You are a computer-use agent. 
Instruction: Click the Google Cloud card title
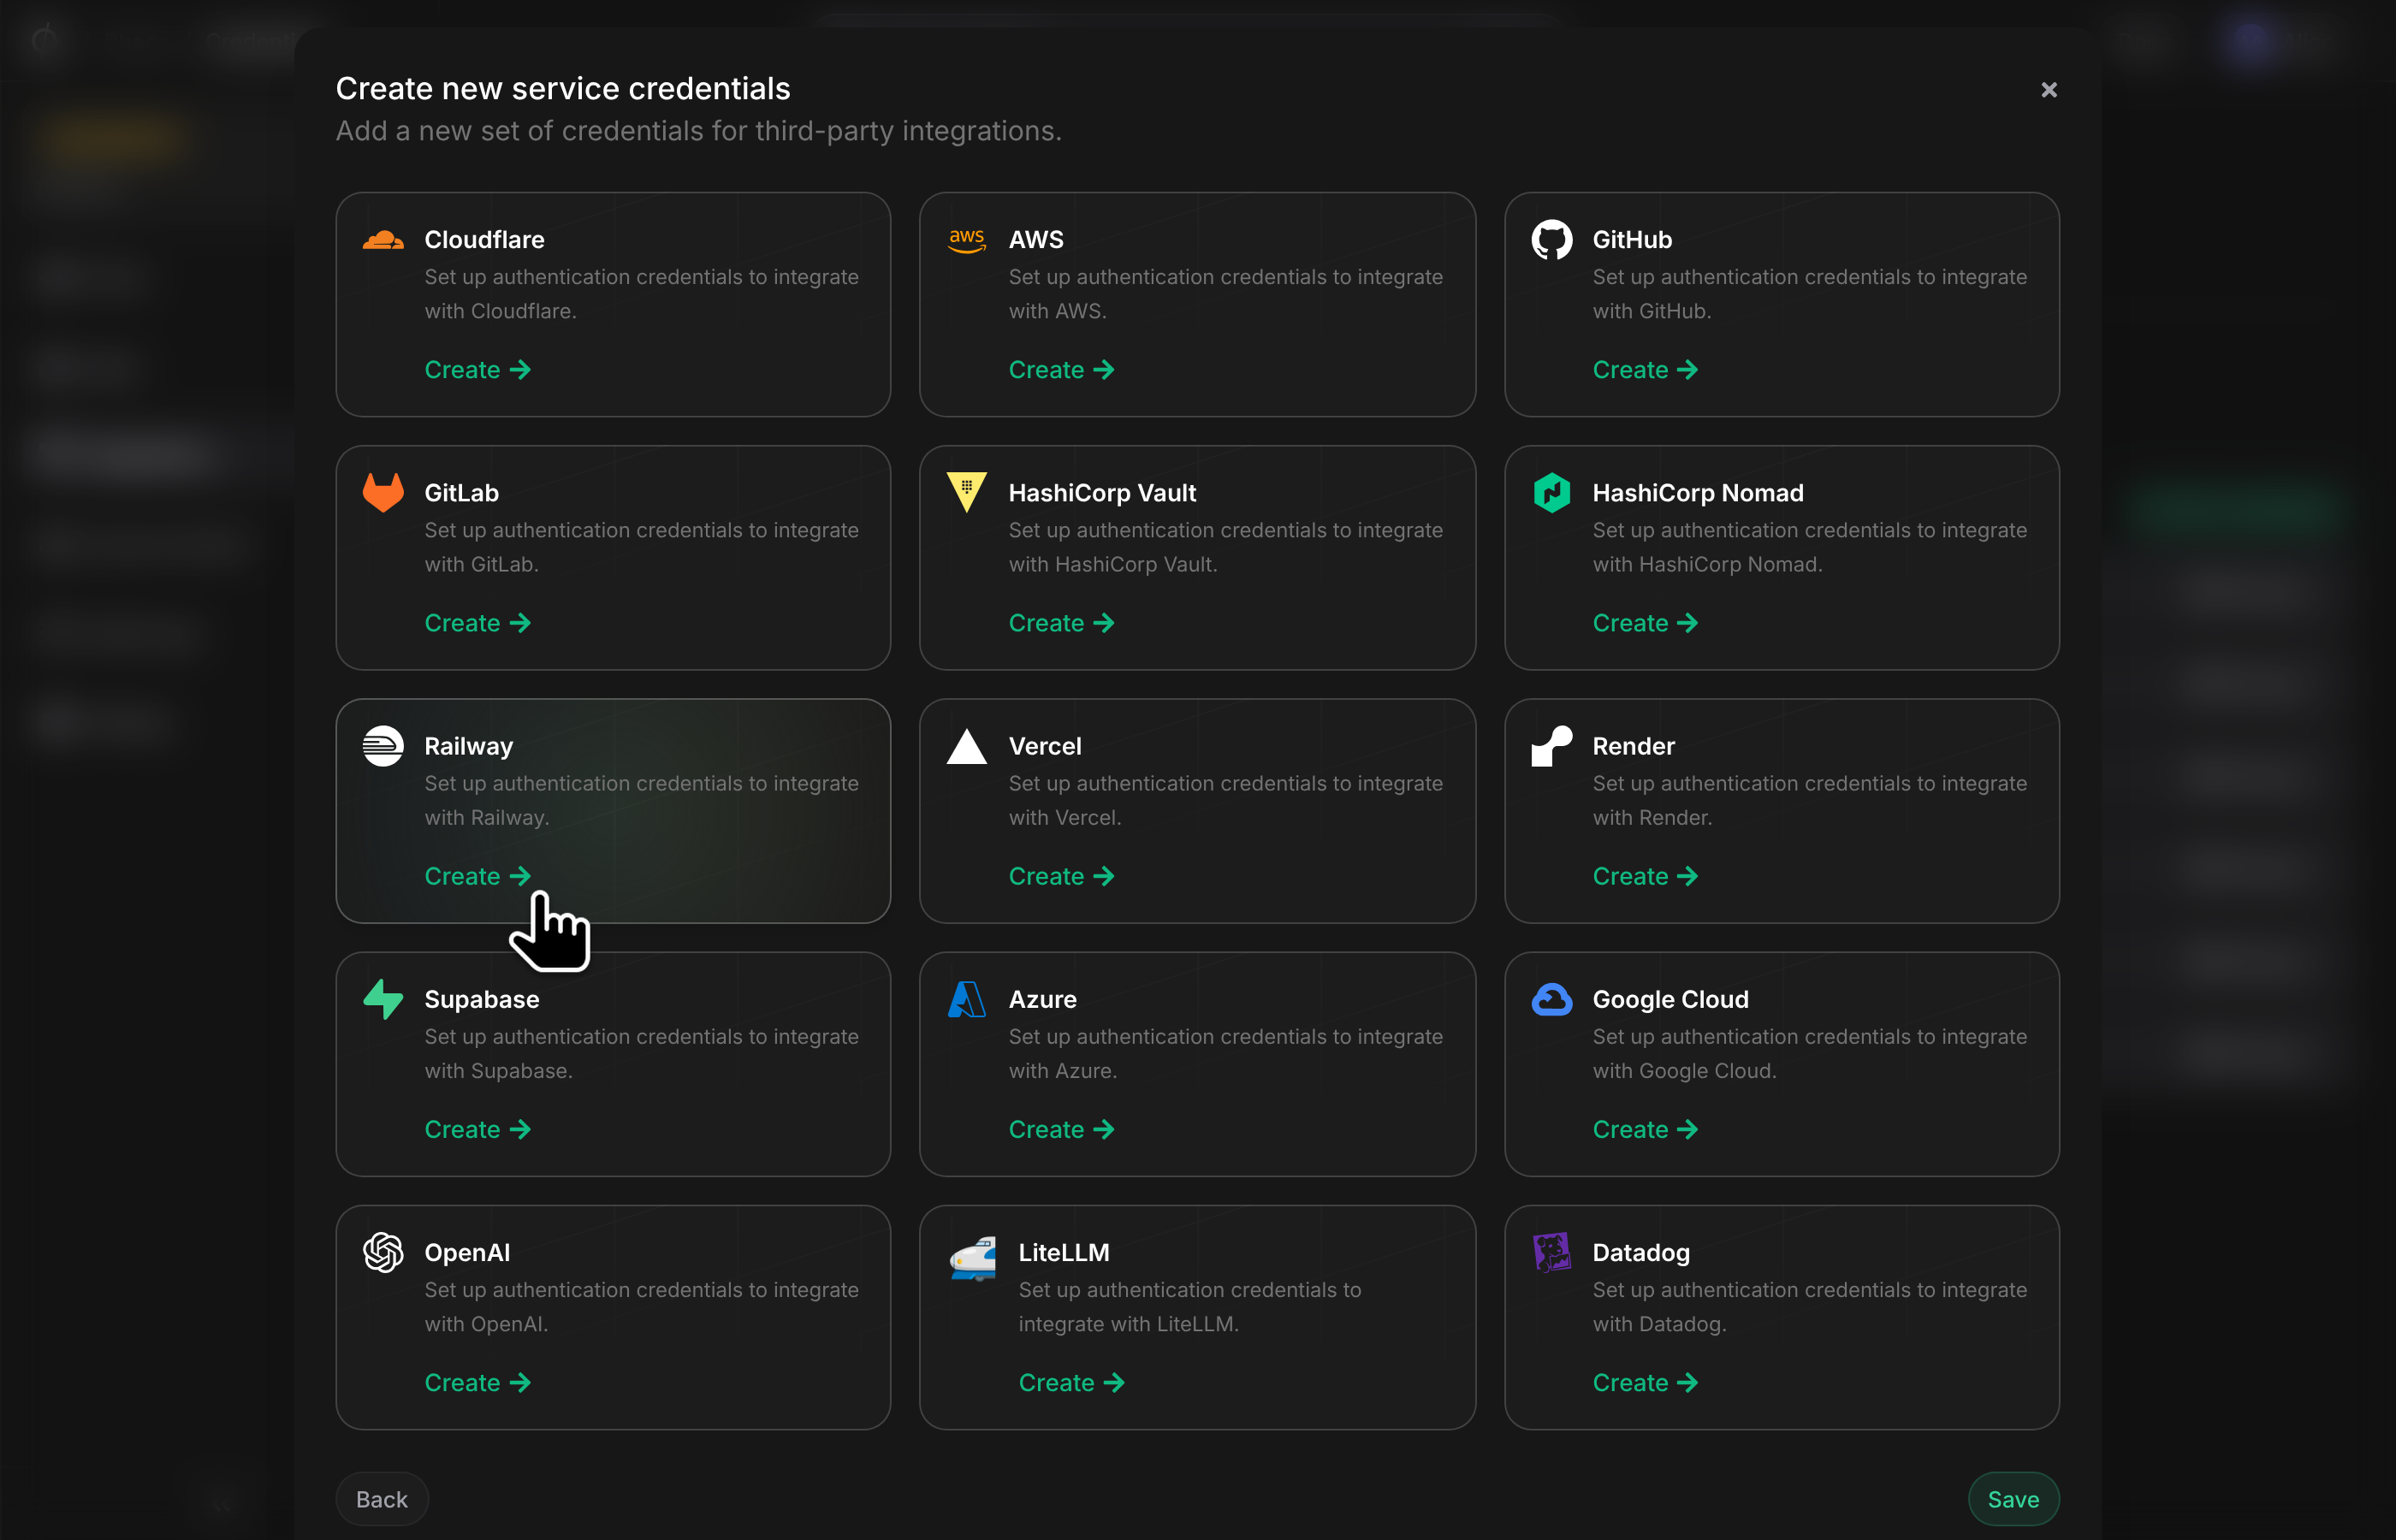(1670, 999)
